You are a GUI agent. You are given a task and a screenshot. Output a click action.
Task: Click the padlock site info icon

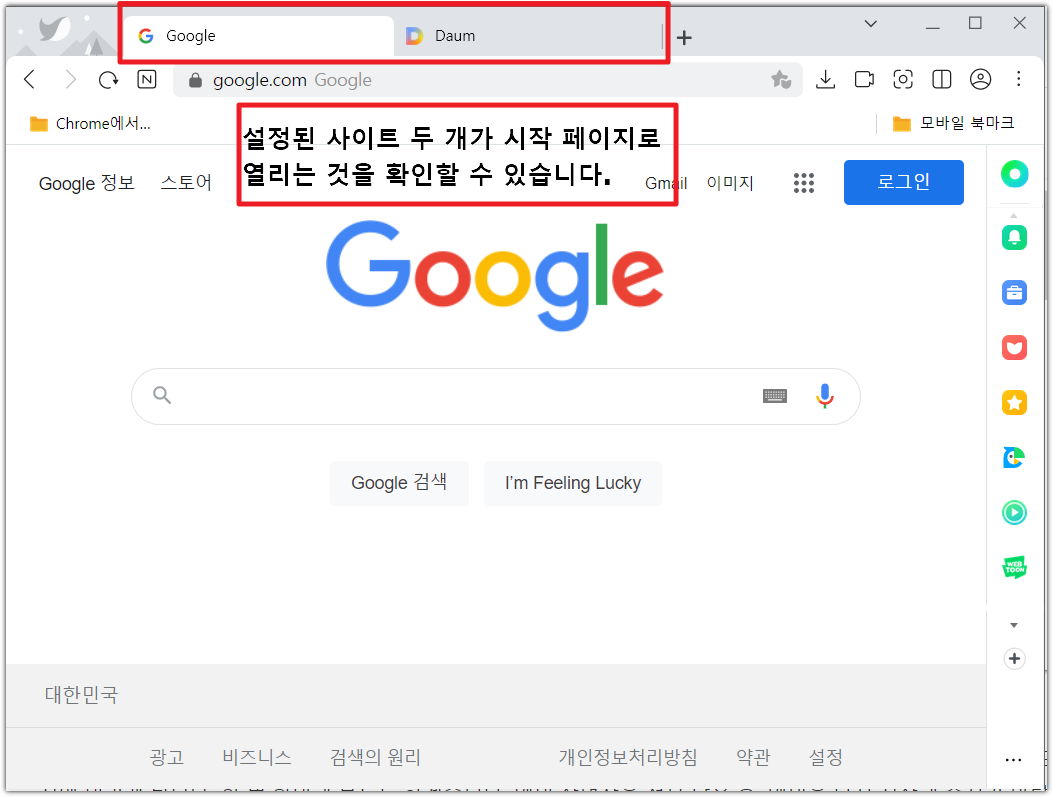[x=195, y=80]
